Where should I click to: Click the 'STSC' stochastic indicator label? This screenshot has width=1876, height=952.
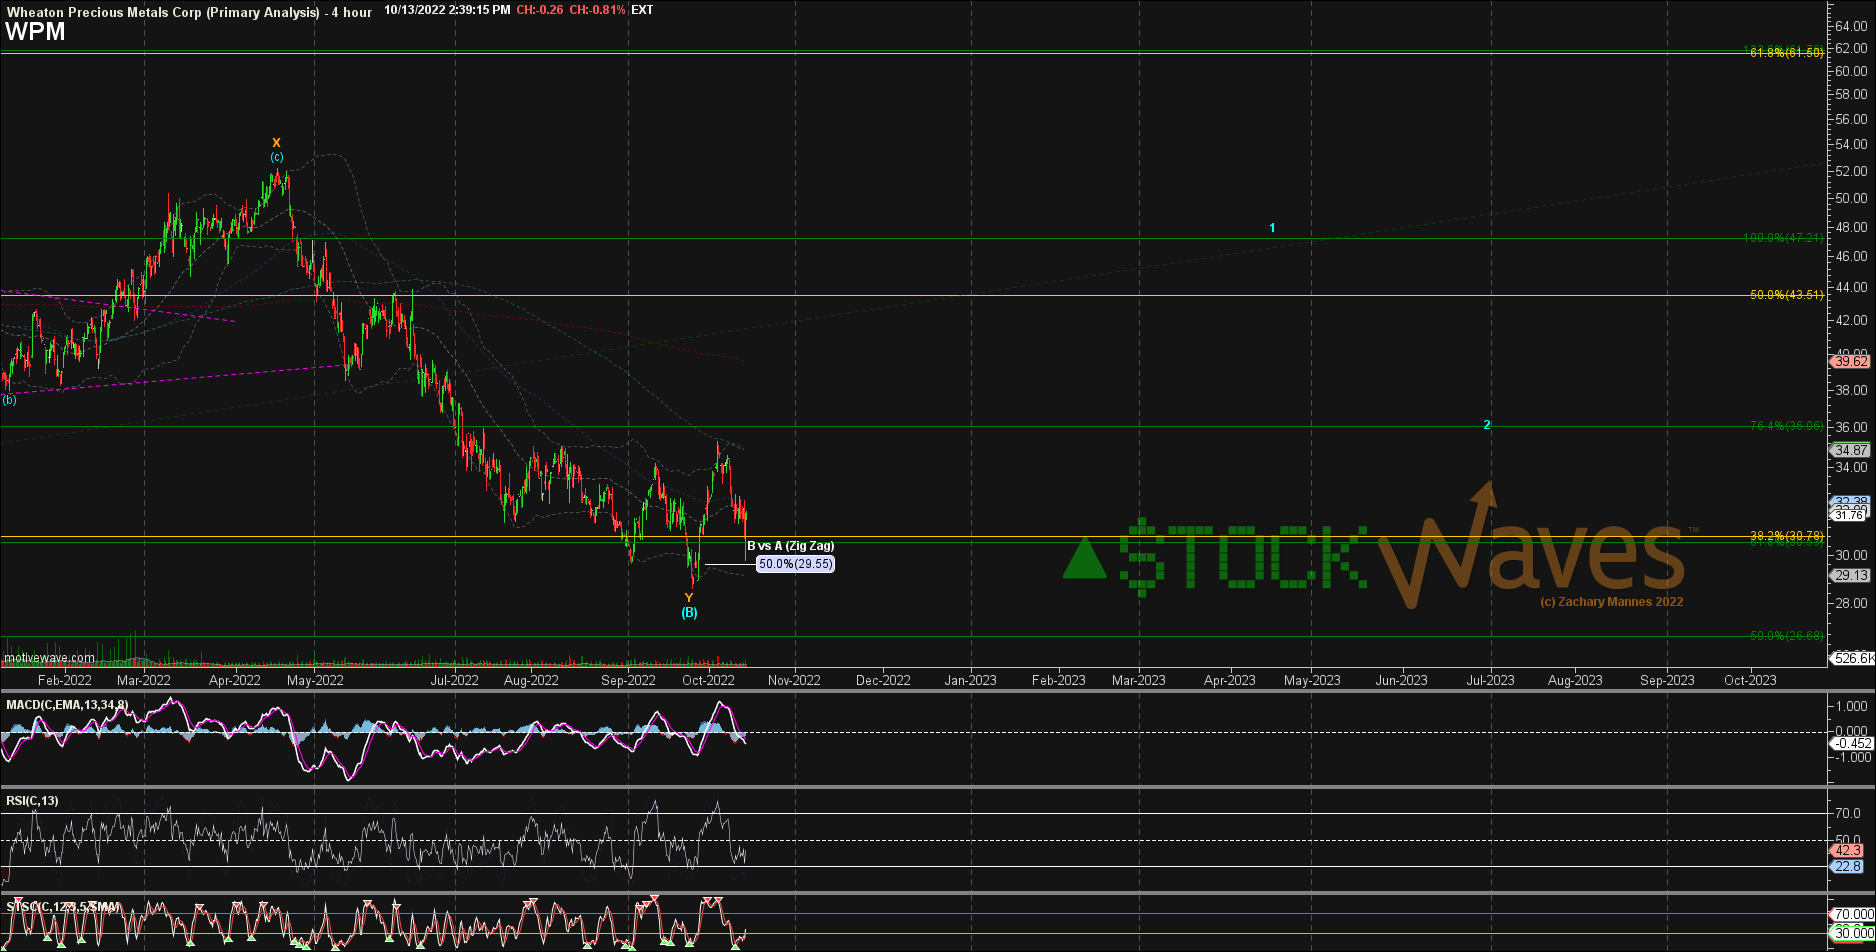pos(63,907)
